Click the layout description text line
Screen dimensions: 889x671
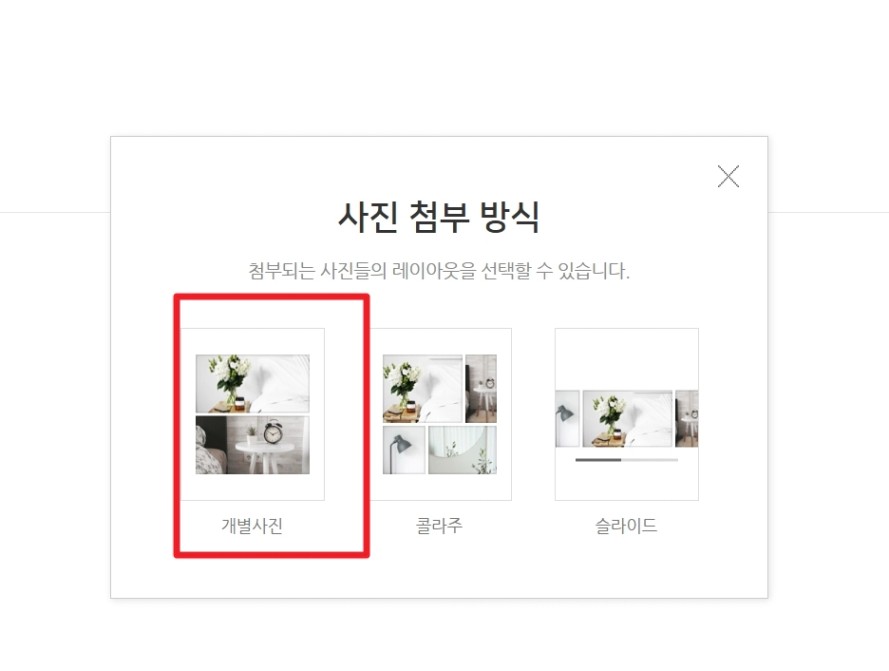click(x=439, y=271)
